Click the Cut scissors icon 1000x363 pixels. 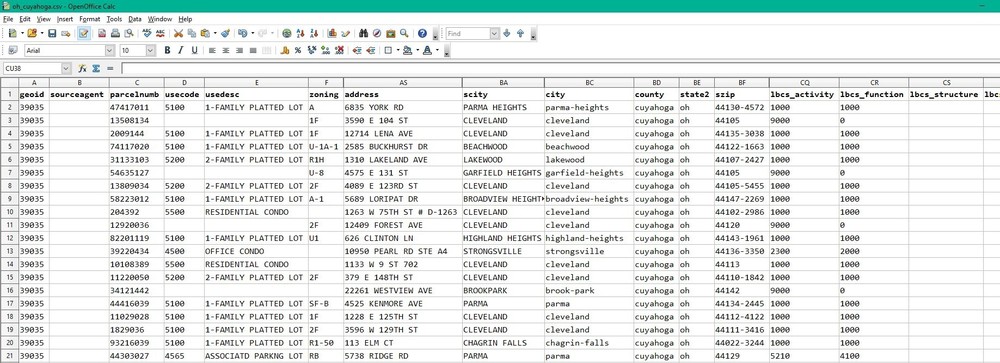(x=179, y=33)
